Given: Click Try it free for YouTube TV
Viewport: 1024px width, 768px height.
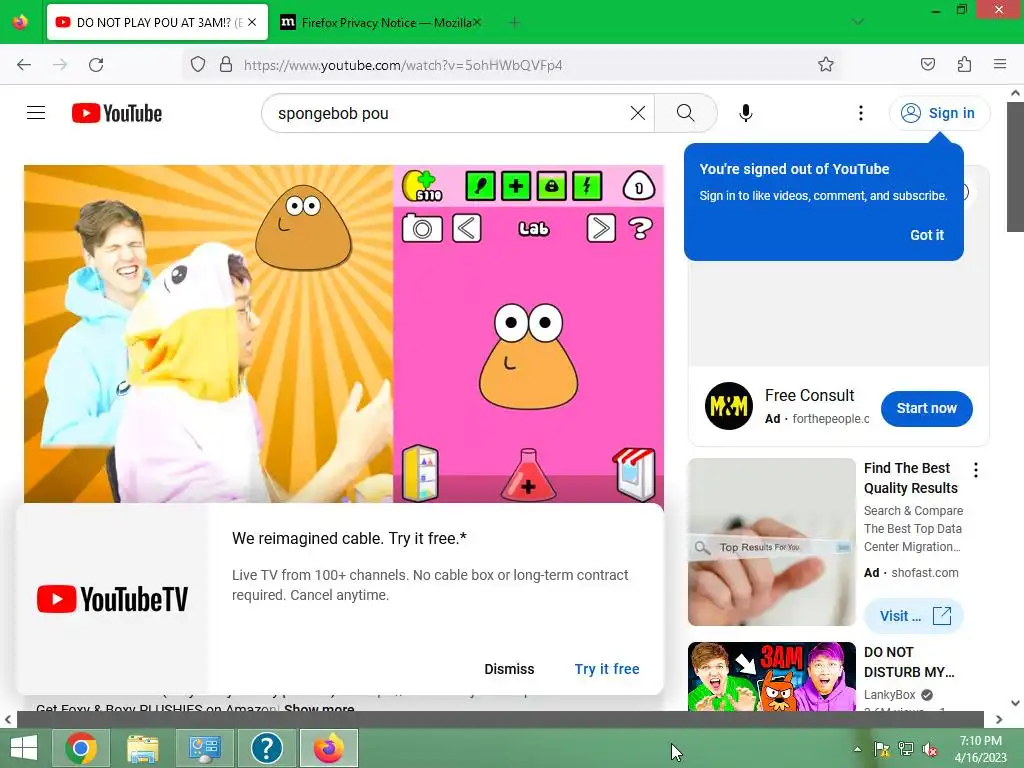Looking at the screenshot, I should 607,669.
